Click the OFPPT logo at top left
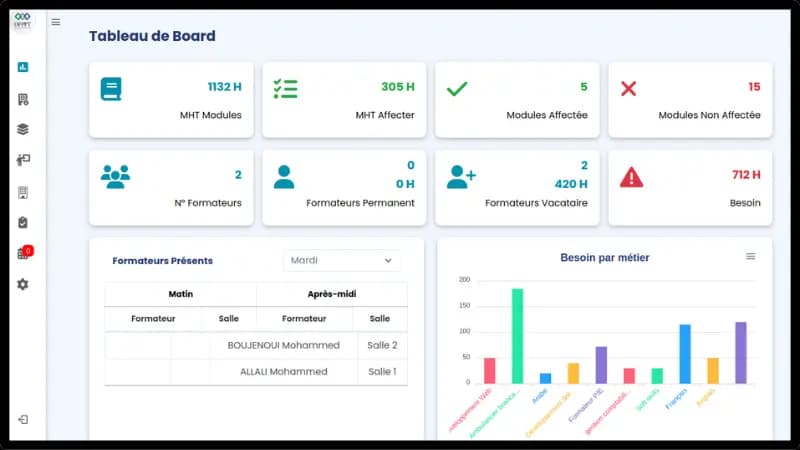 [x=23, y=21]
